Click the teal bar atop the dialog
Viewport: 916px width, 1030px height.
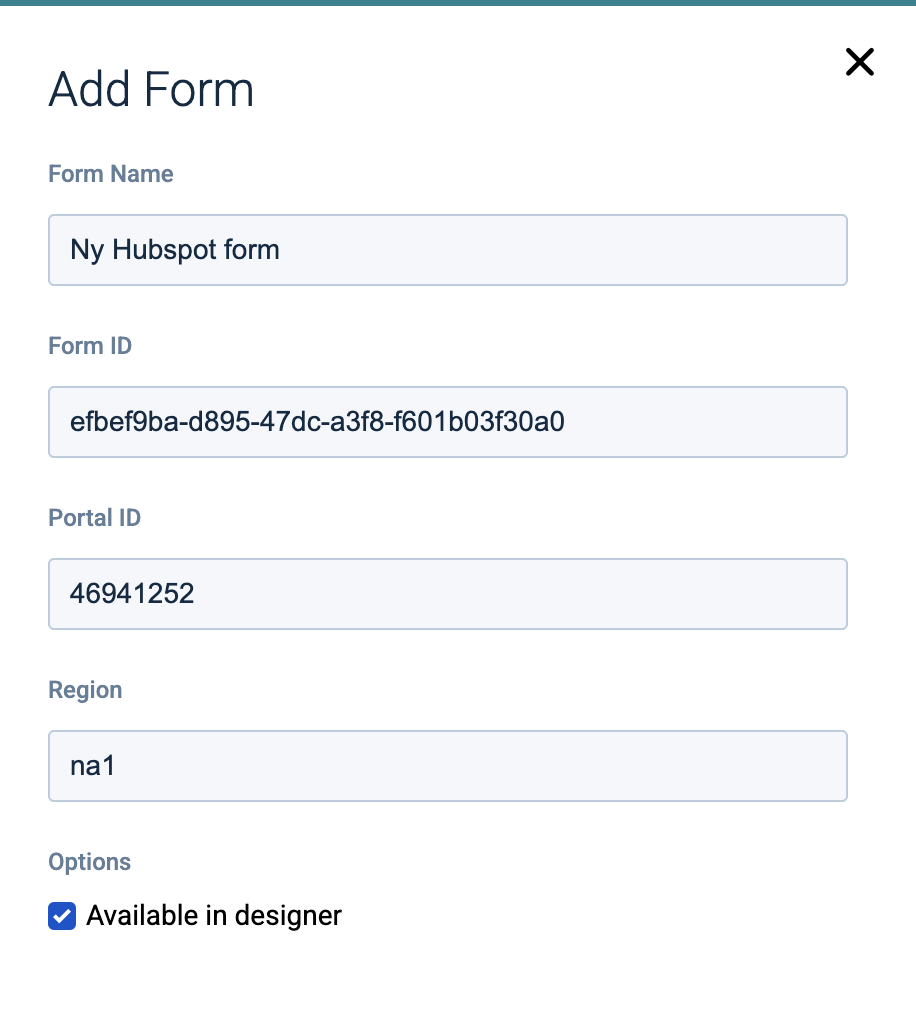[x=458, y=3]
